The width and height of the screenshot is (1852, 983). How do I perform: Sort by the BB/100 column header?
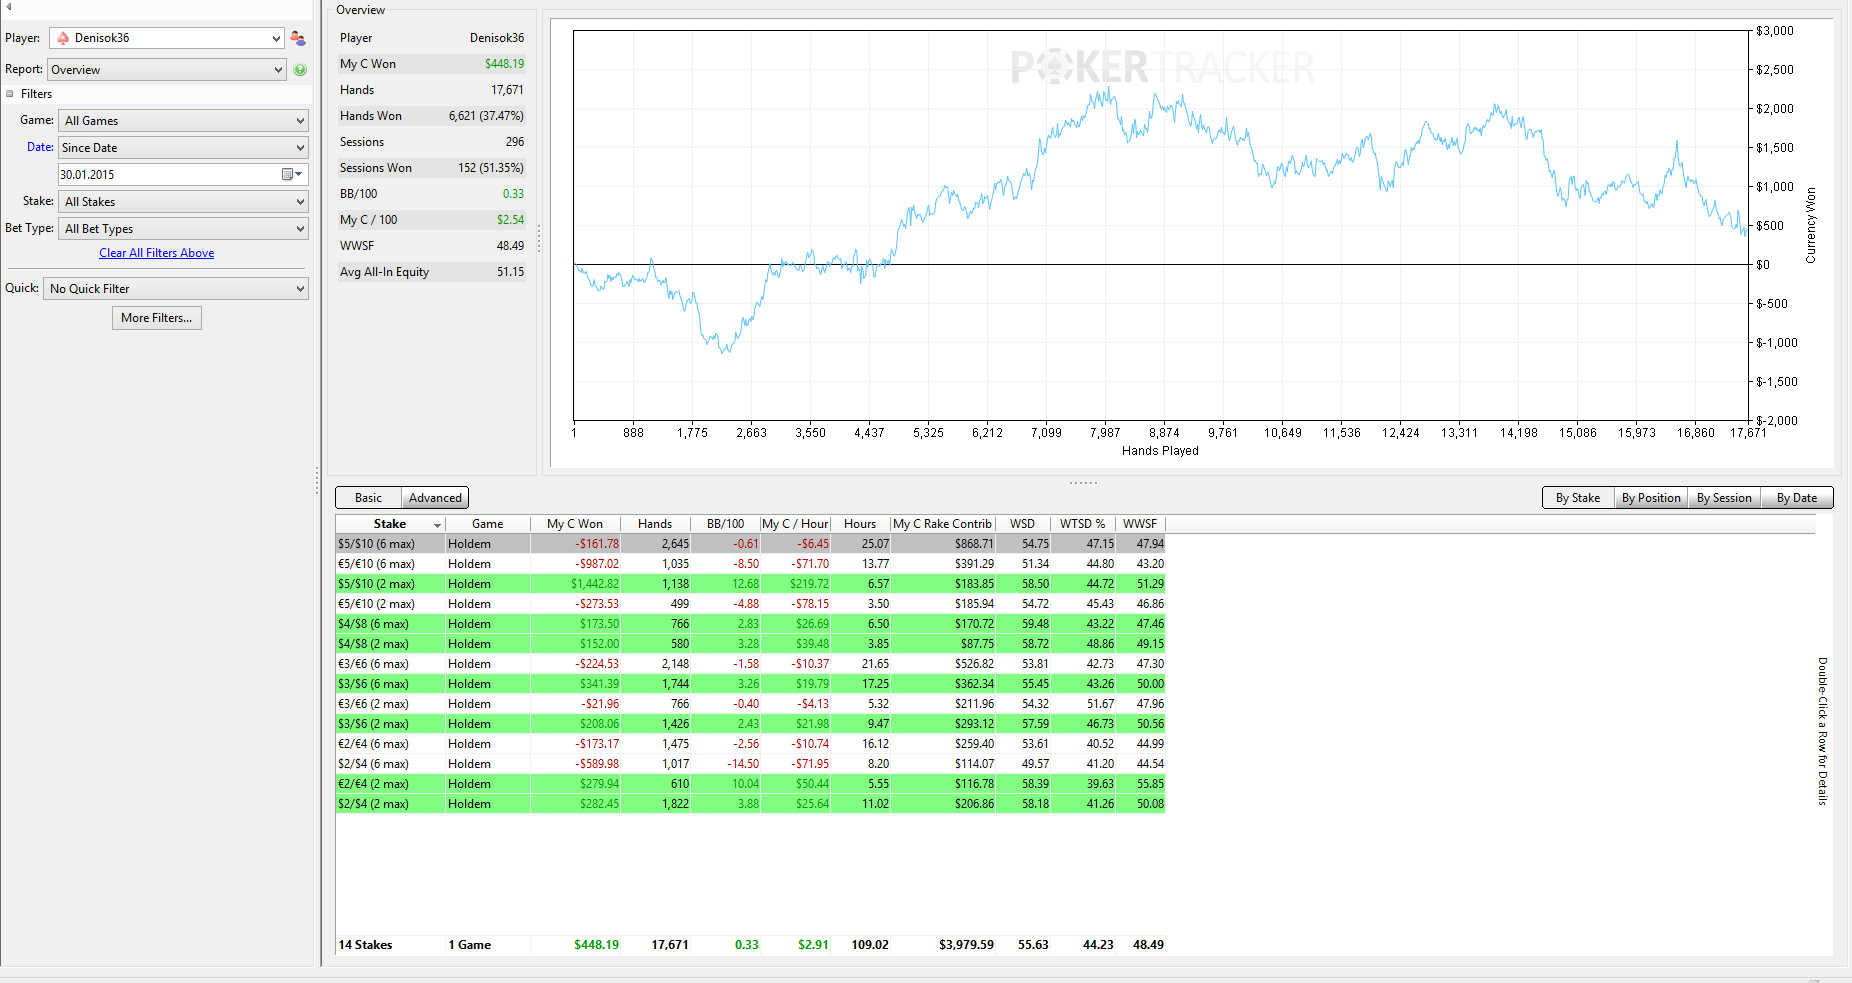click(725, 524)
